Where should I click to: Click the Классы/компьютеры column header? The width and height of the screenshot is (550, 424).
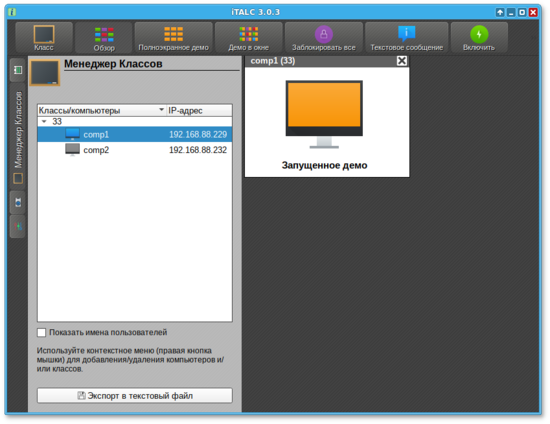102,110
